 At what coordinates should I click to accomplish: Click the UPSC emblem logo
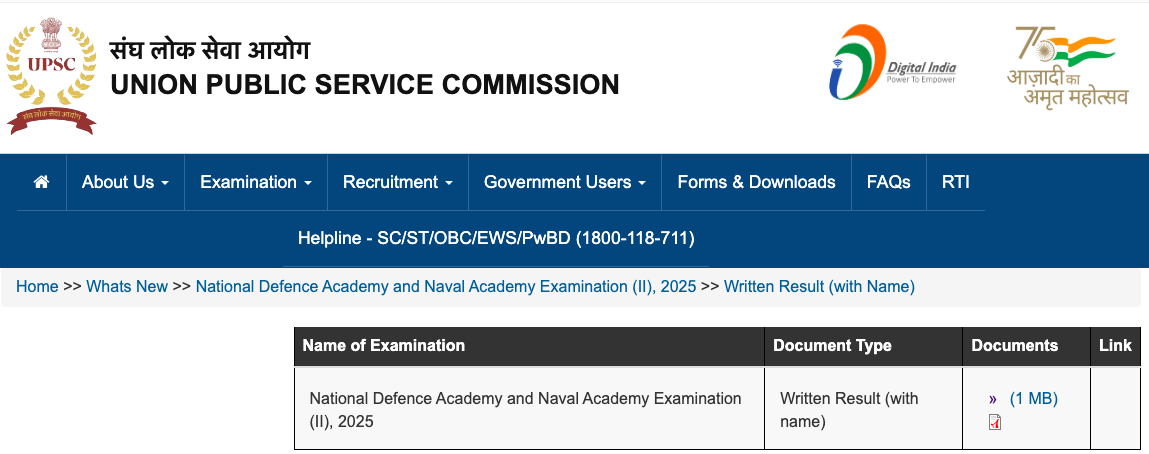point(51,77)
